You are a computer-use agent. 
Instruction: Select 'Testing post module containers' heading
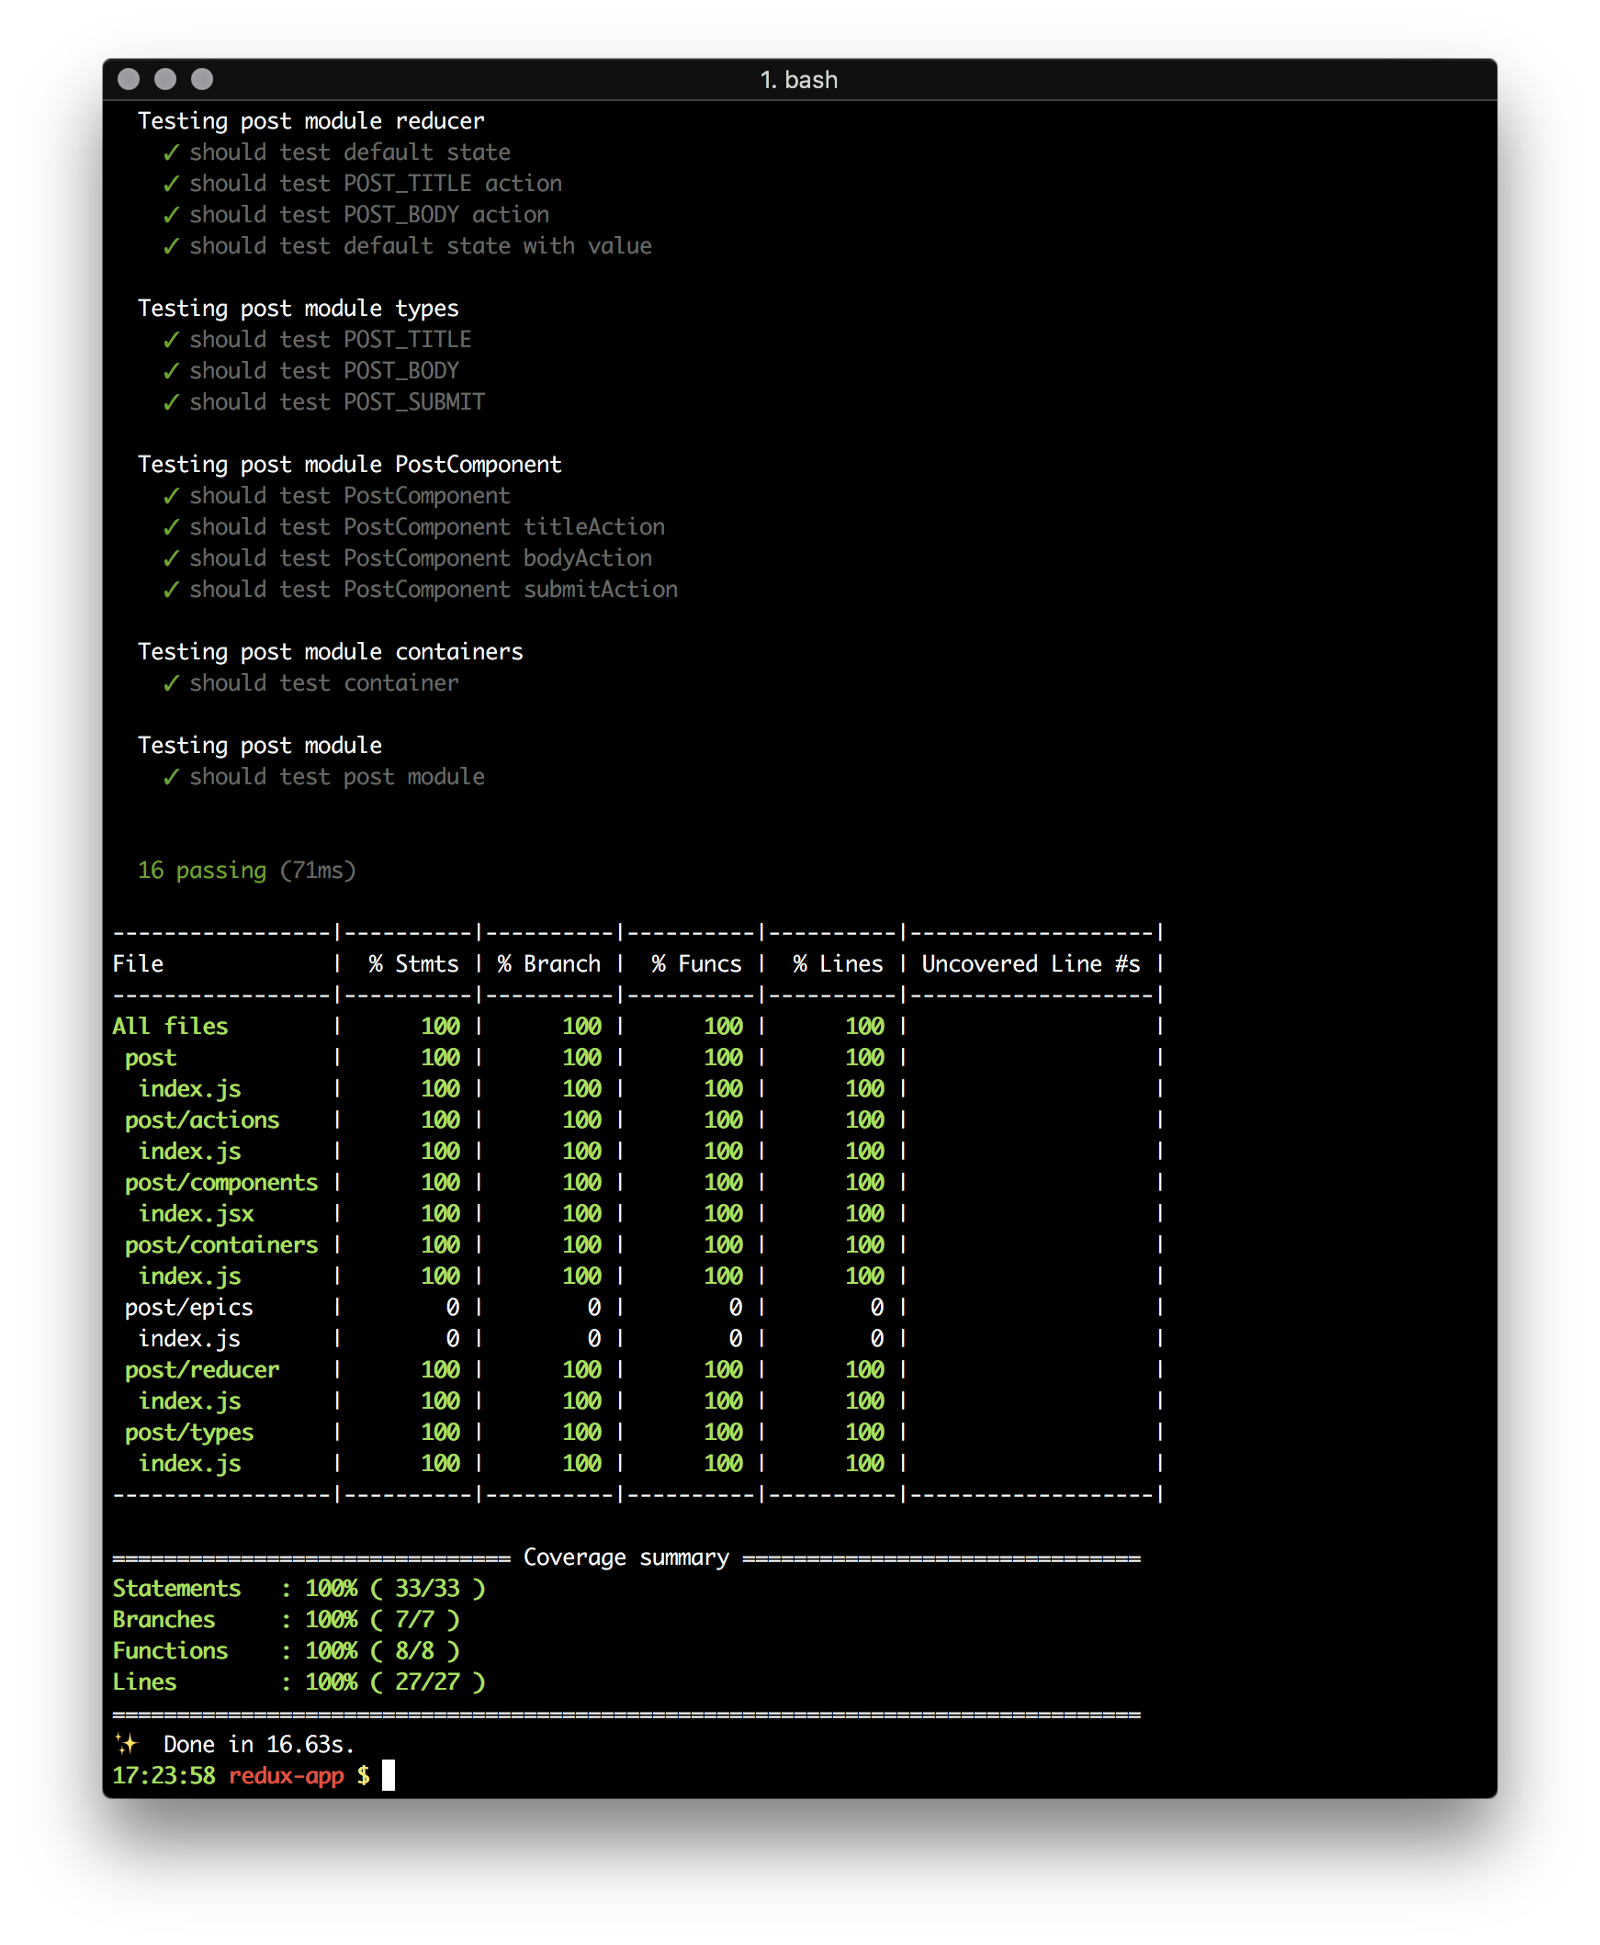pyautogui.click(x=330, y=652)
